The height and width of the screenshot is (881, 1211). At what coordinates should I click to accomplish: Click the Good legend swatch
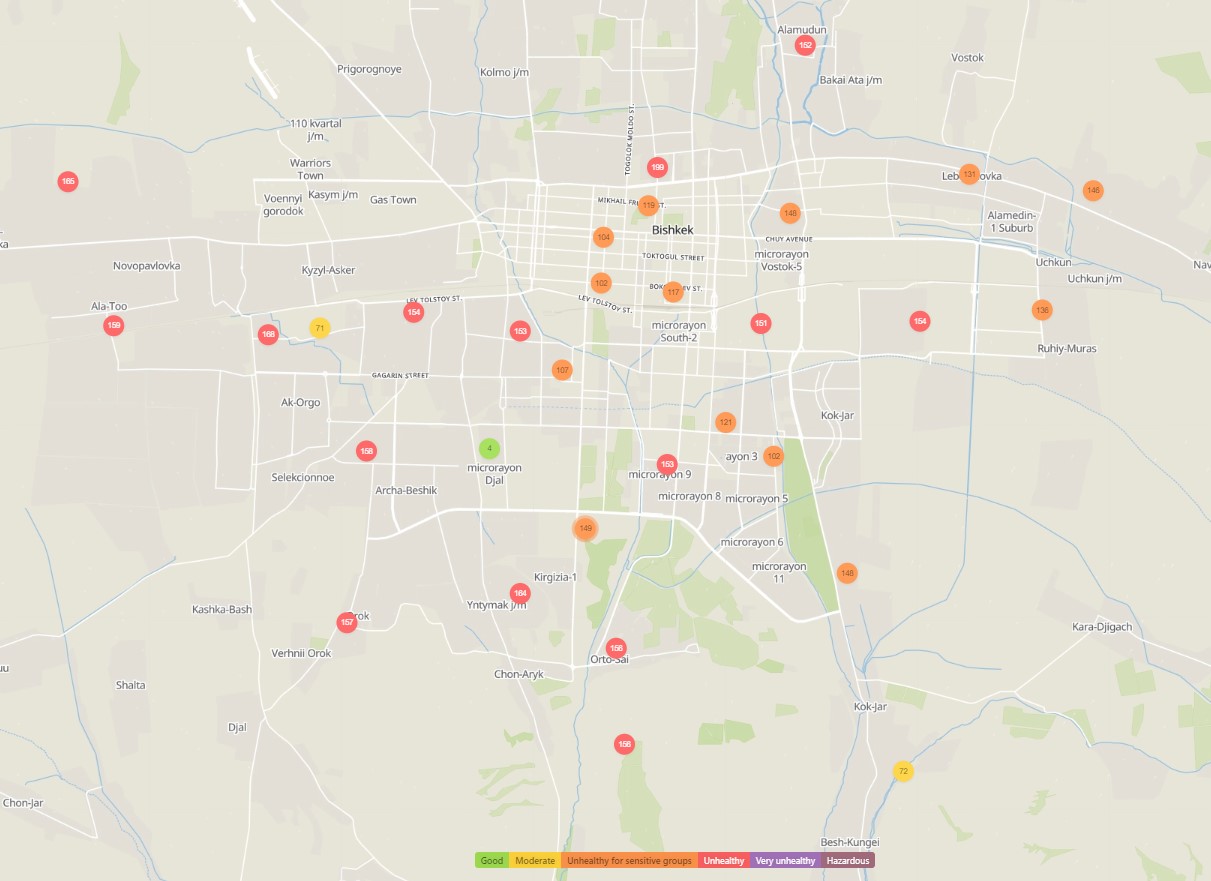point(492,860)
